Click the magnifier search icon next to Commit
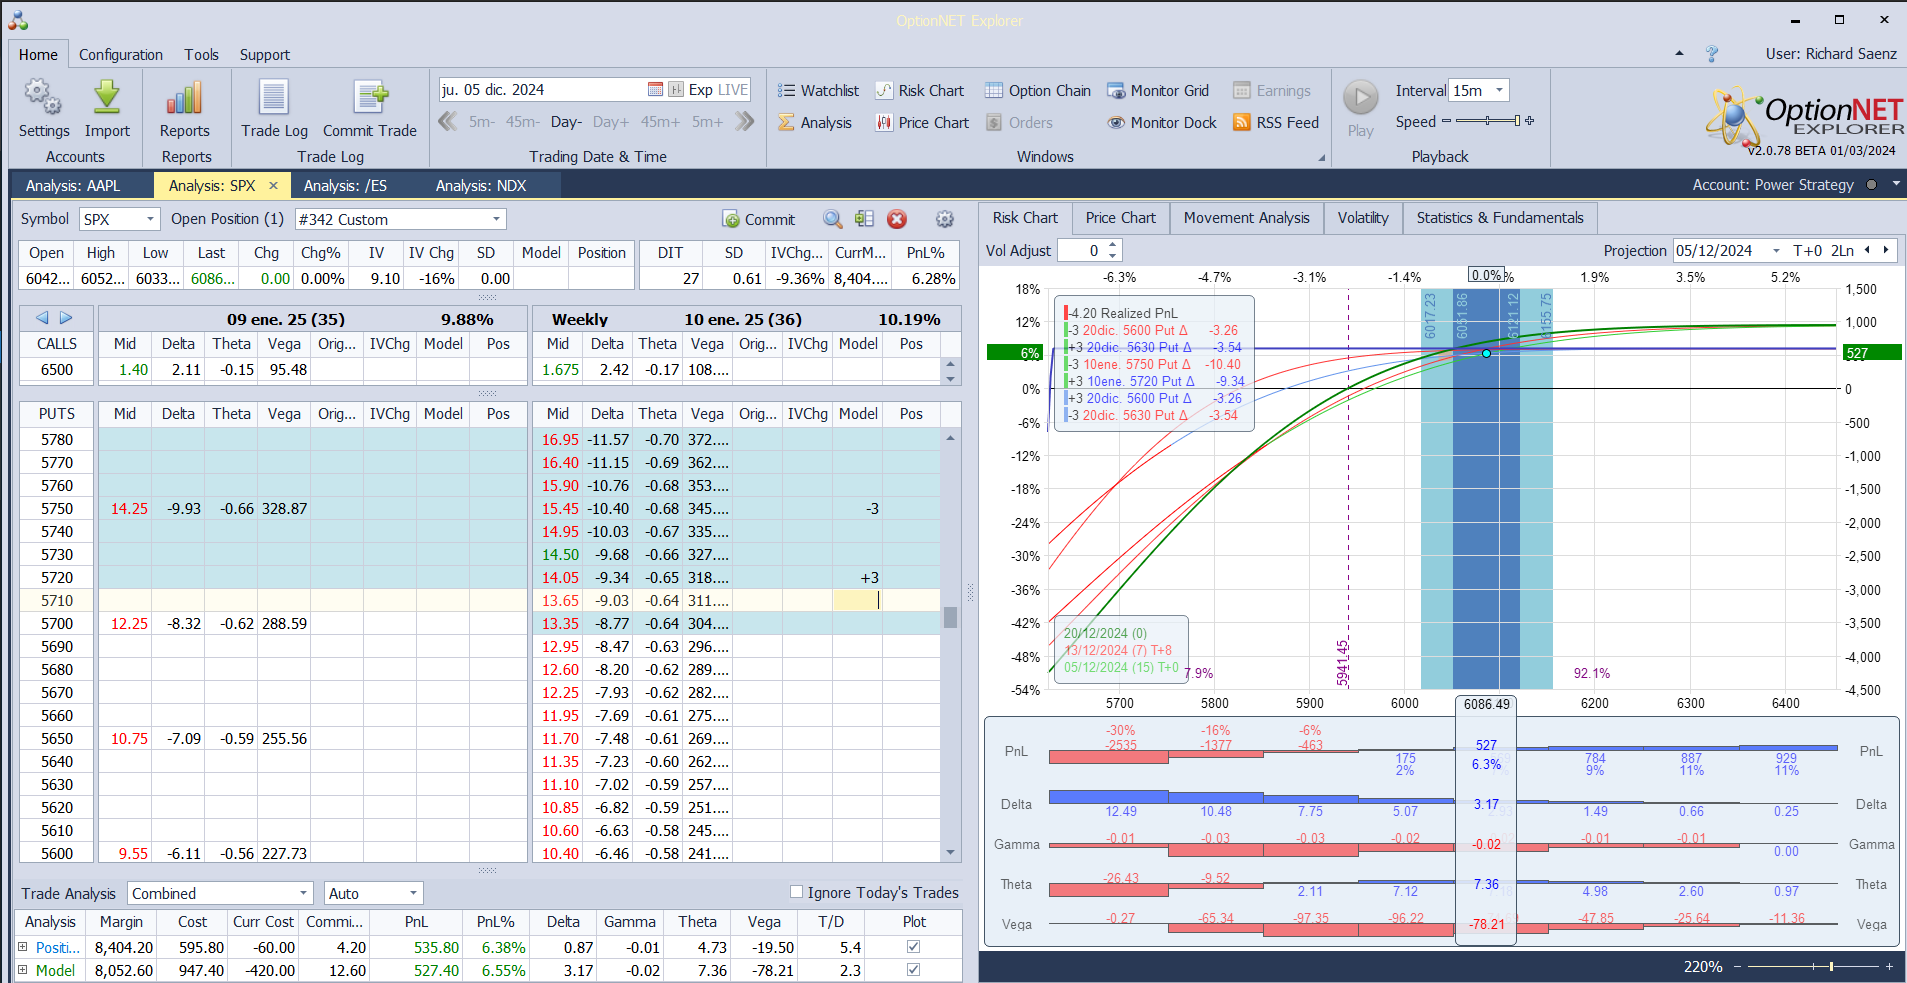The image size is (1907, 983). 832,219
